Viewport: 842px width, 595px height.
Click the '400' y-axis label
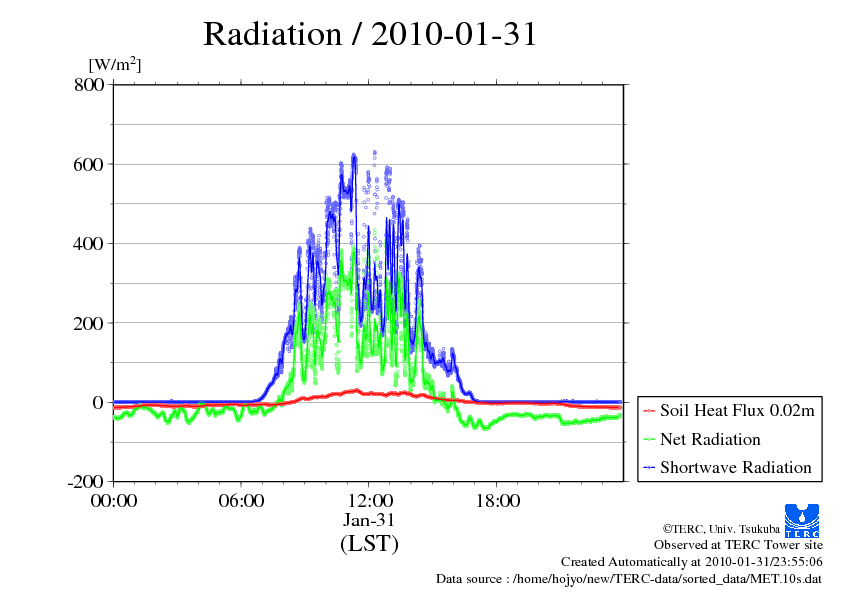(89, 244)
